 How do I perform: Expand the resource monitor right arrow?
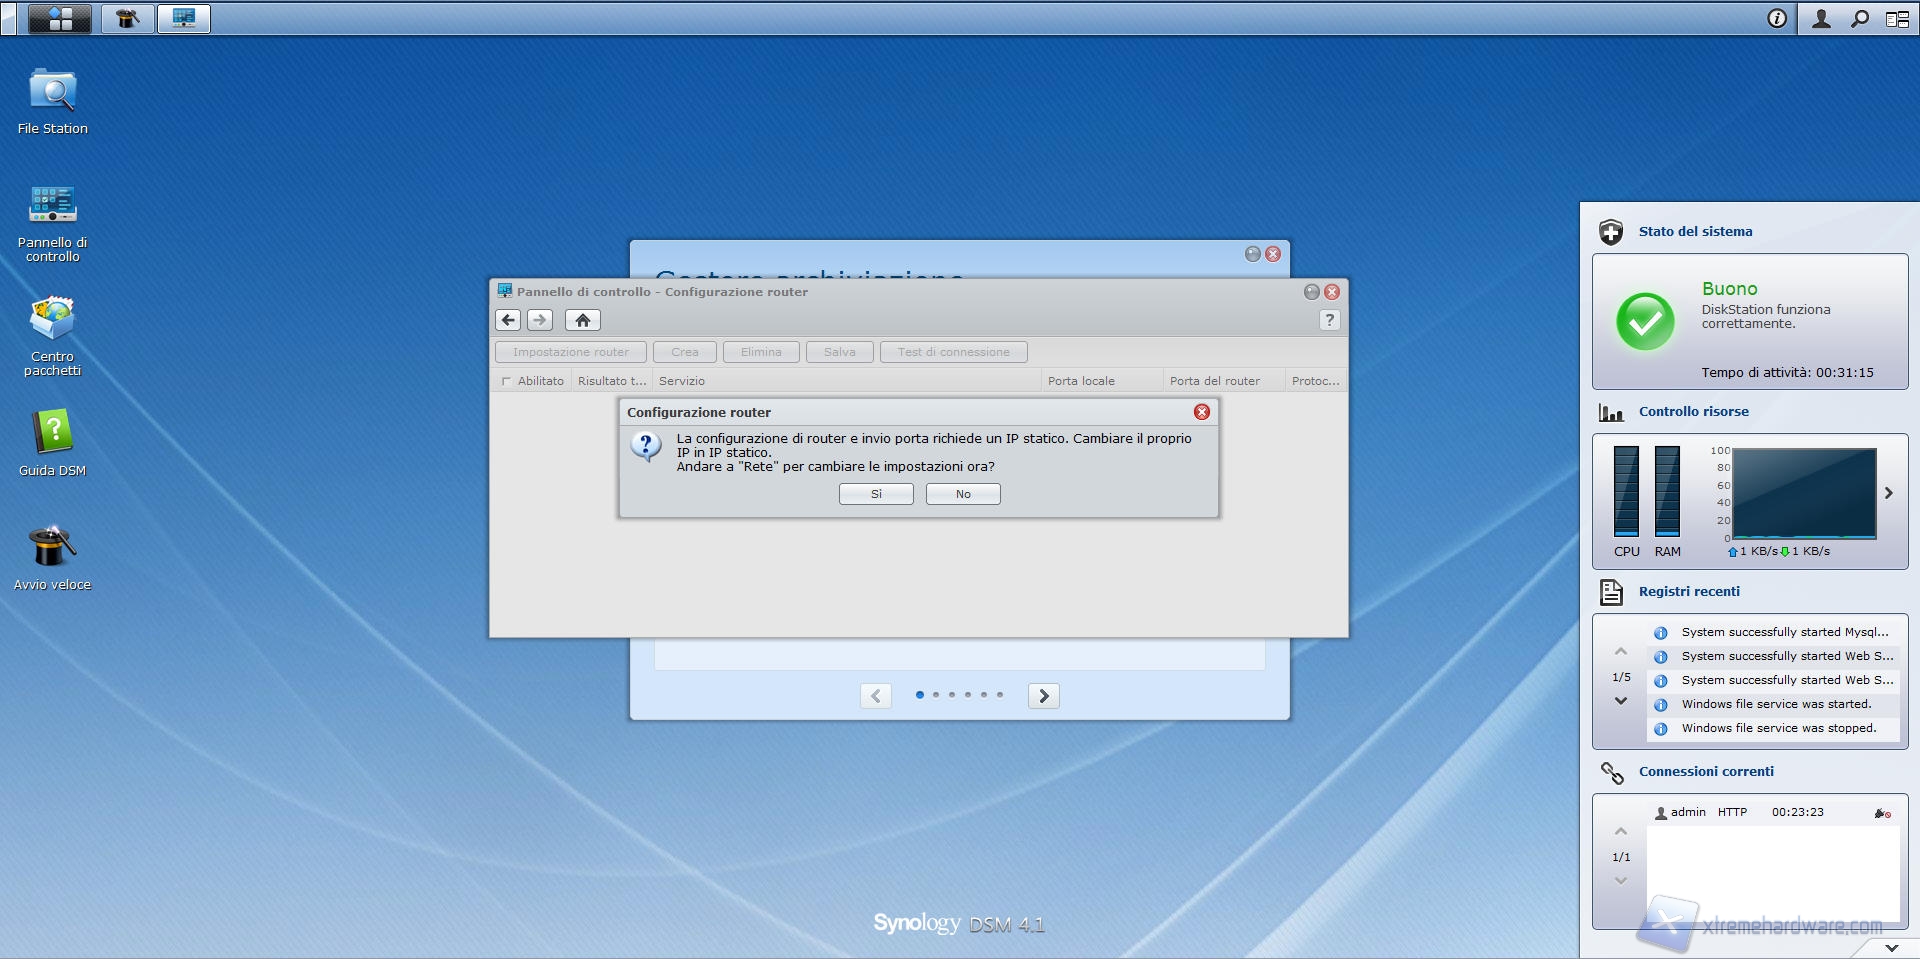click(1889, 493)
